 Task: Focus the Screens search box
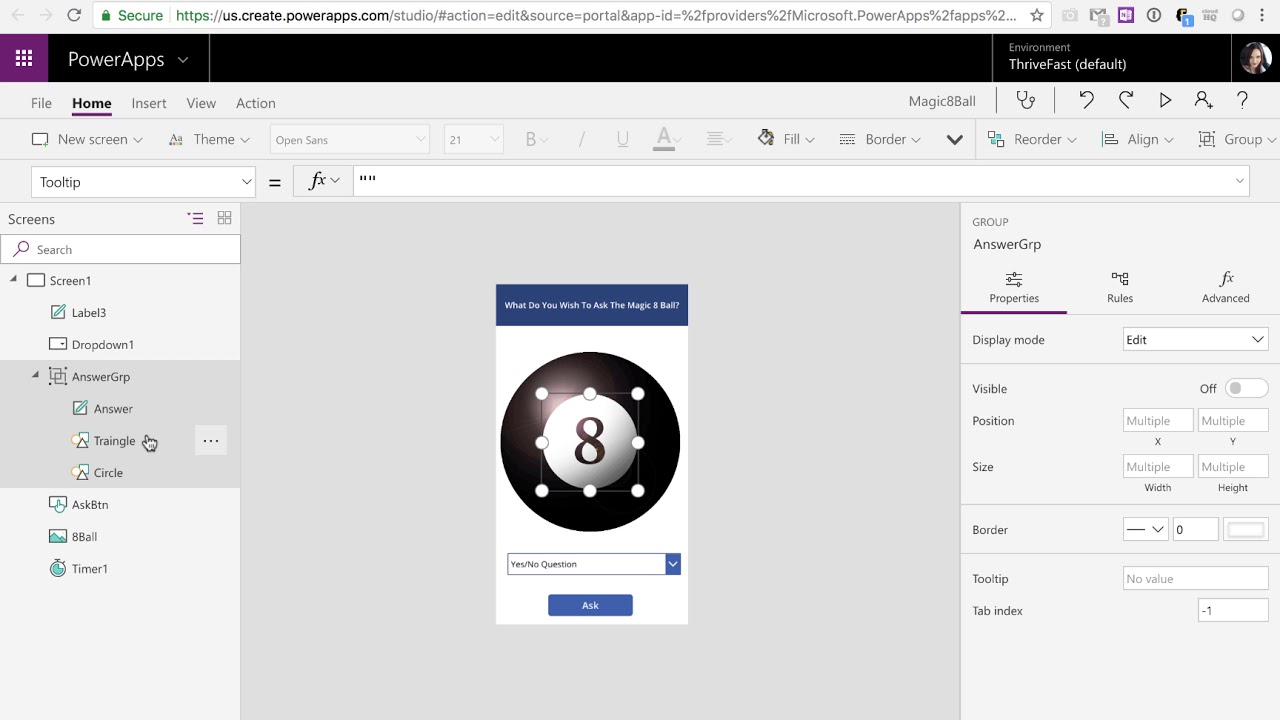(x=120, y=249)
